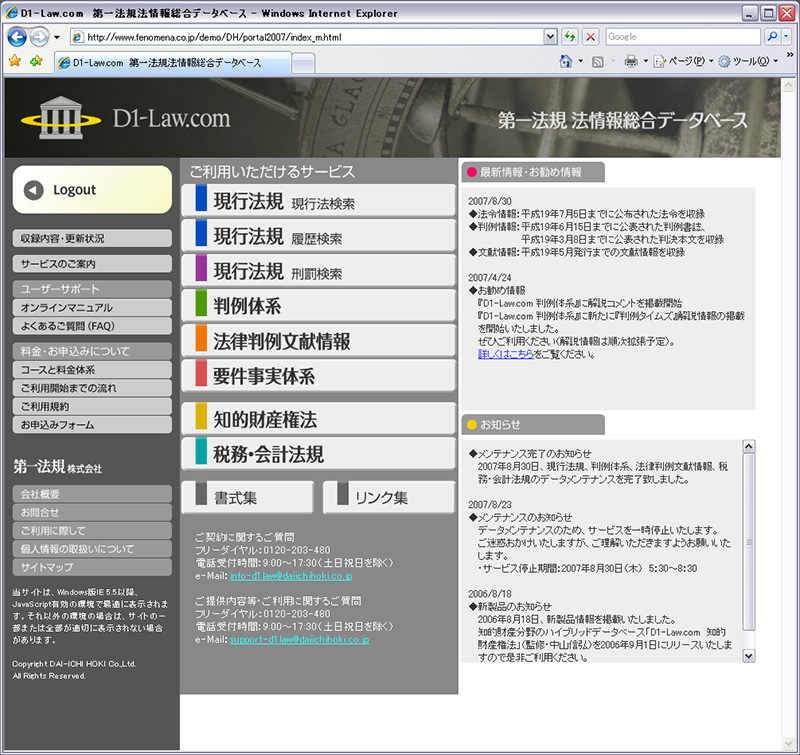Click the Add to Favorites icon
Viewport: 800px width, 755px height.
point(36,62)
